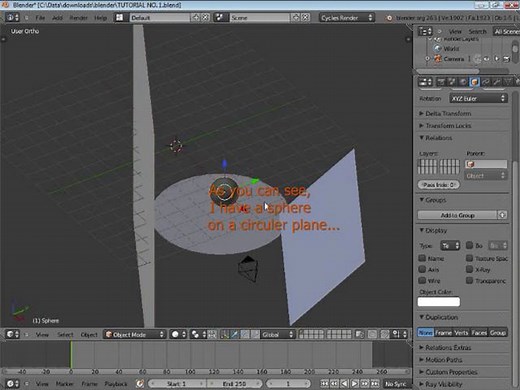
Task: Open the Search menu in outliner
Action: tap(477, 31)
